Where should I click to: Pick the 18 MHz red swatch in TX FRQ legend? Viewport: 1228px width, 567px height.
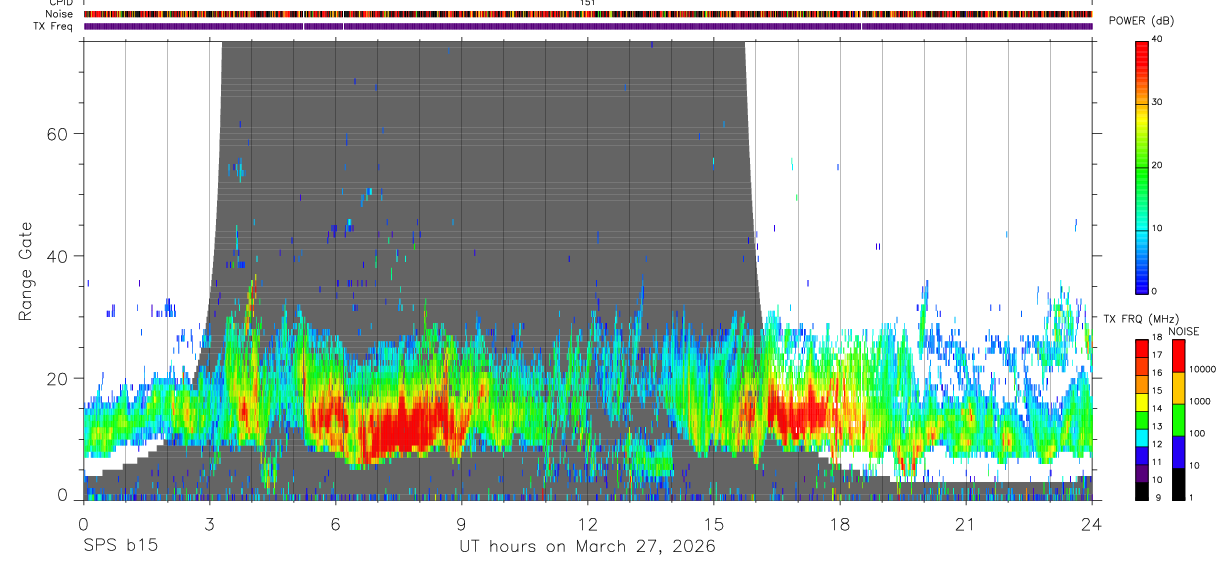pyautogui.click(x=1141, y=346)
